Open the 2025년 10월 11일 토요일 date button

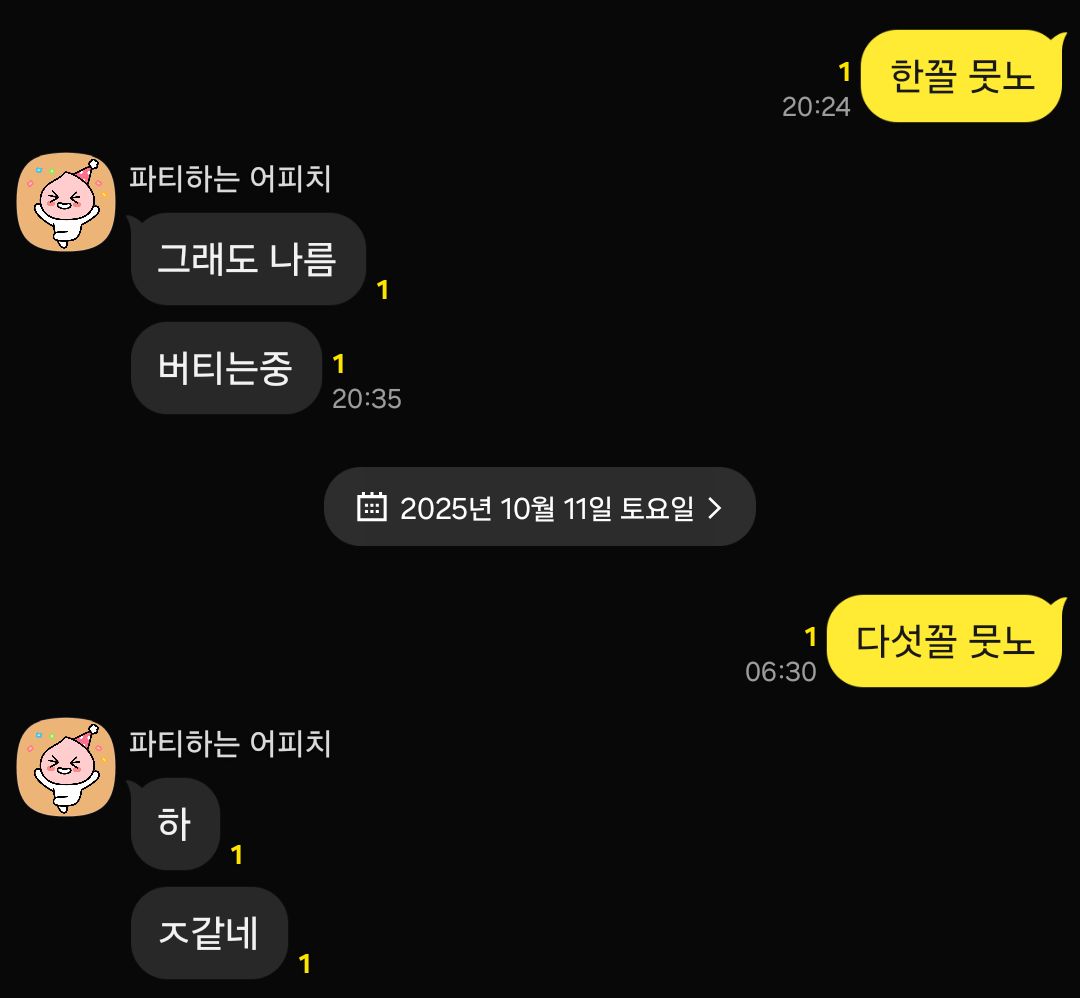(x=540, y=507)
